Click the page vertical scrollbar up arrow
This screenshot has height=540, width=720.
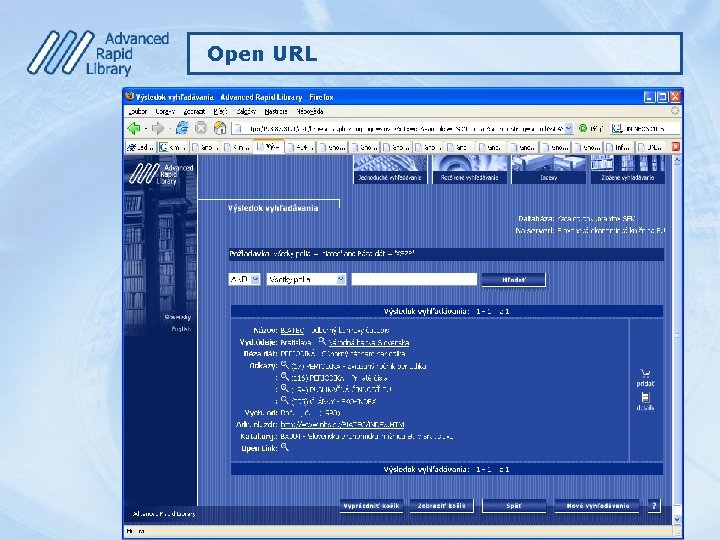click(x=677, y=160)
